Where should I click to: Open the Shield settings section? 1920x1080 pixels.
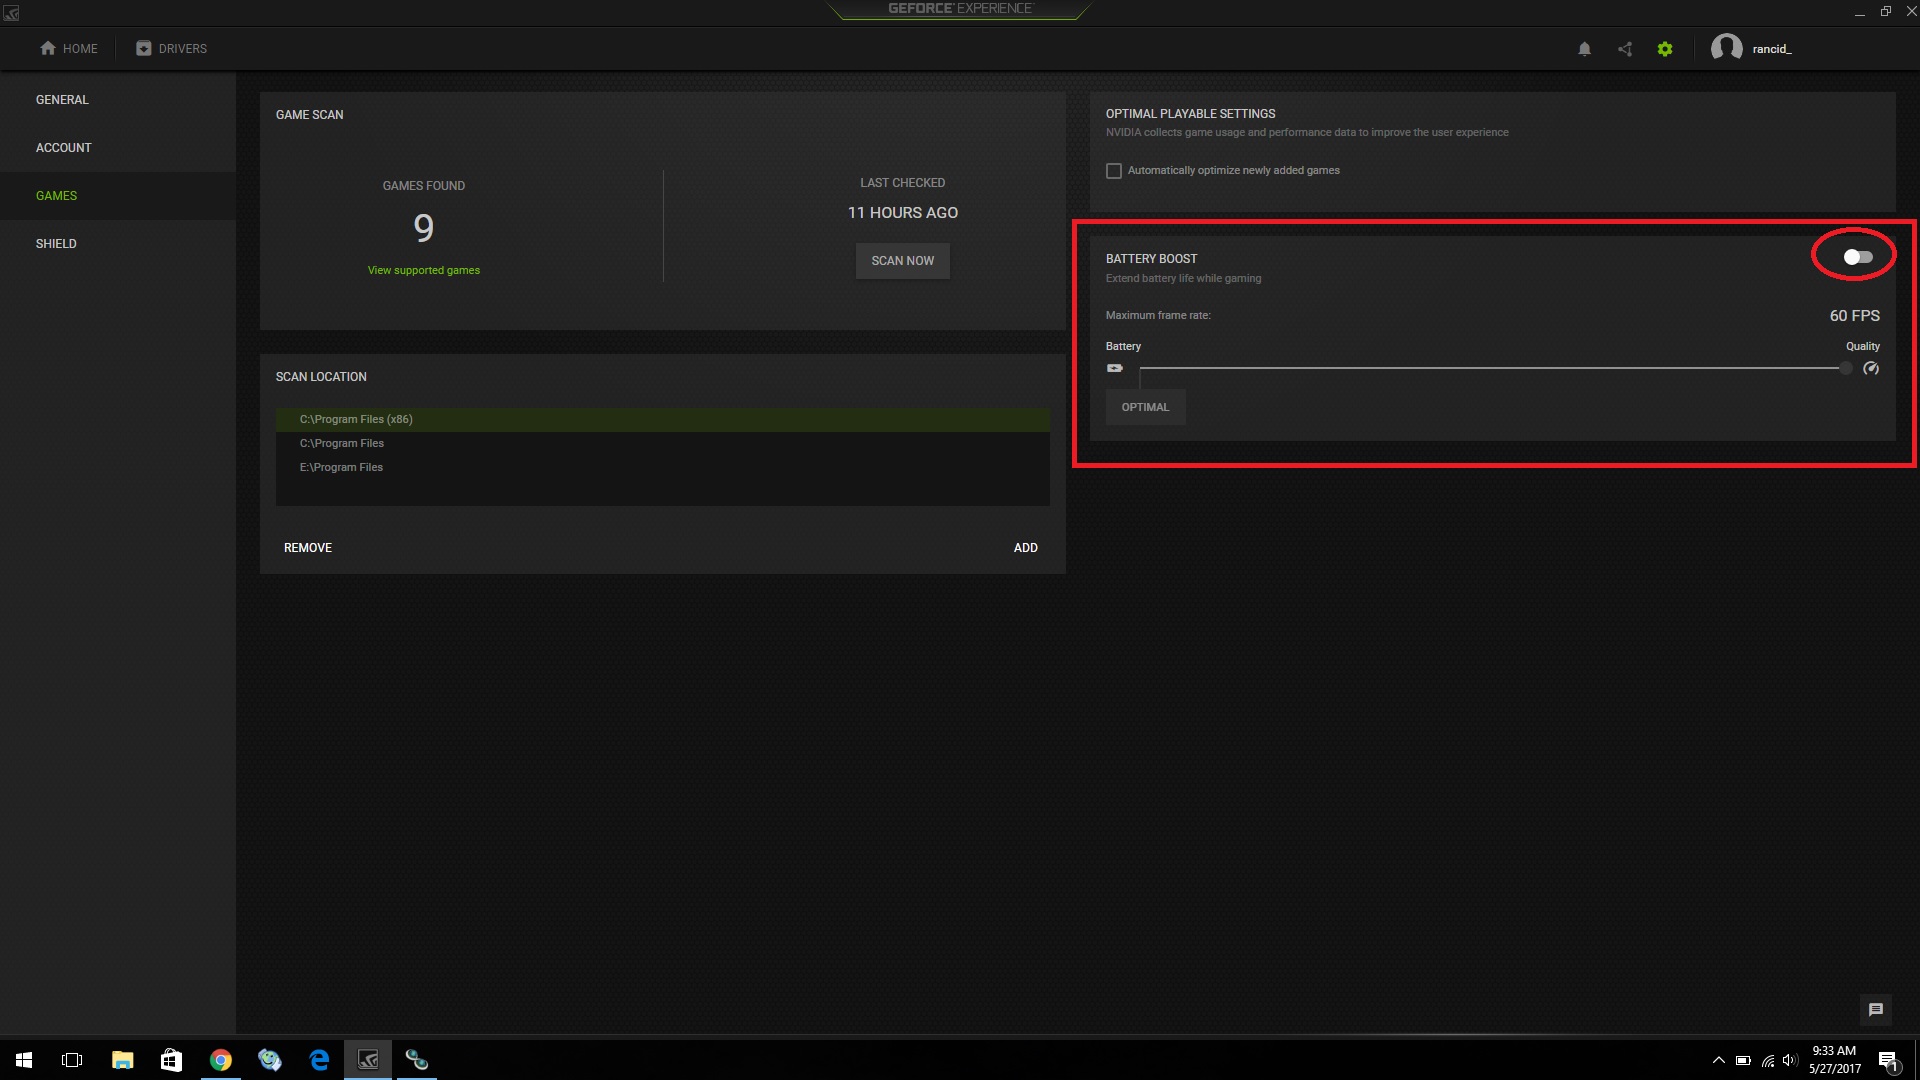click(x=56, y=244)
